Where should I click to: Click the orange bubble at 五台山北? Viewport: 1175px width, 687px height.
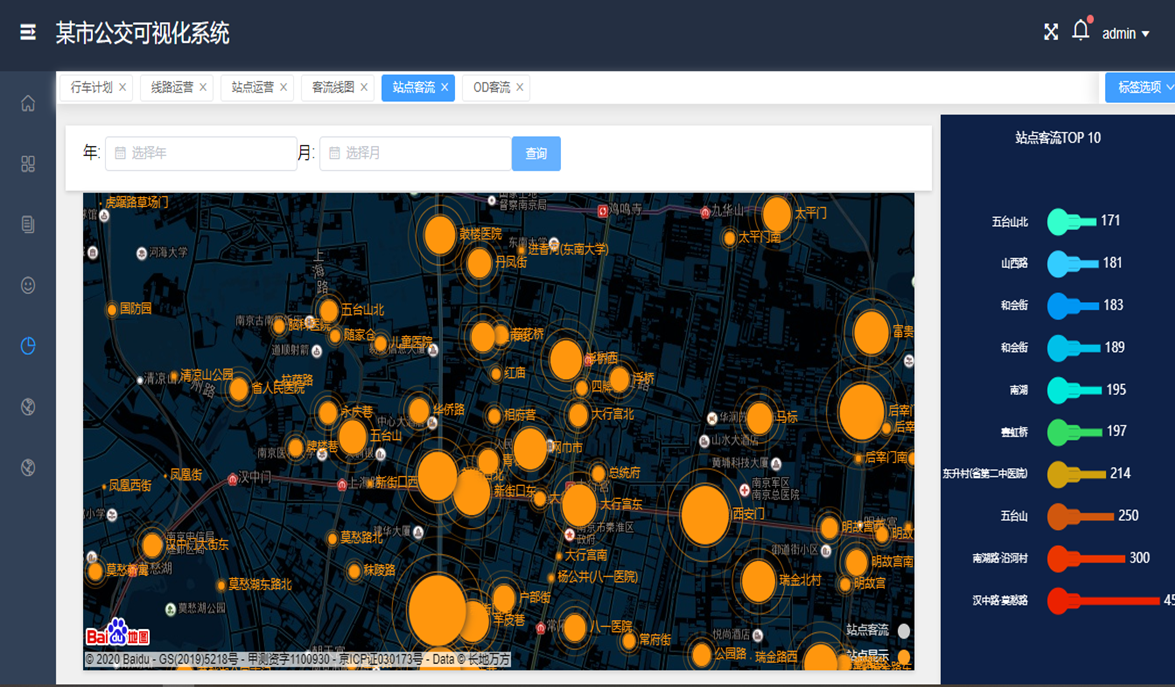tap(329, 310)
